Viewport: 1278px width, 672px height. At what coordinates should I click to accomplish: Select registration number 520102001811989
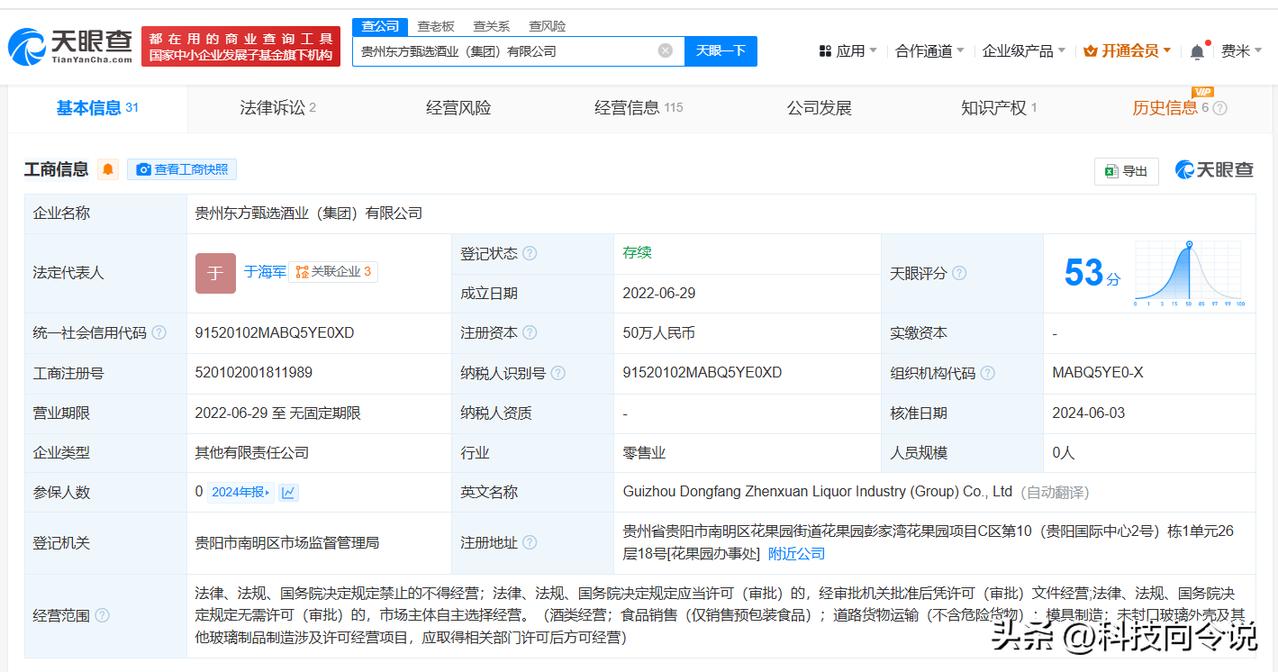[x=254, y=373]
